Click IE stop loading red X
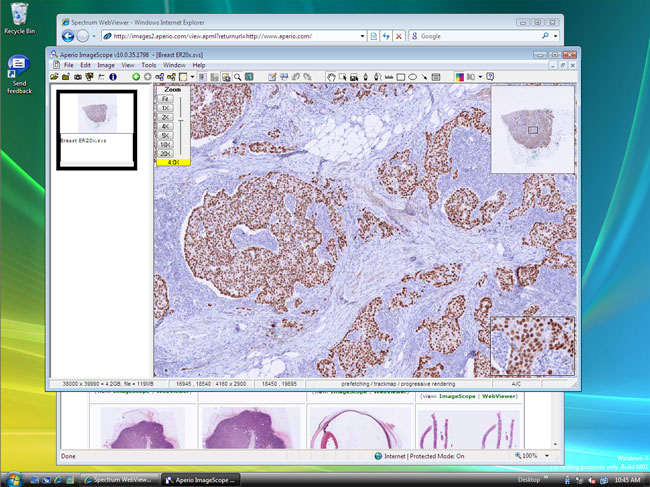This screenshot has height=487, width=650. click(x=399, y=36)
